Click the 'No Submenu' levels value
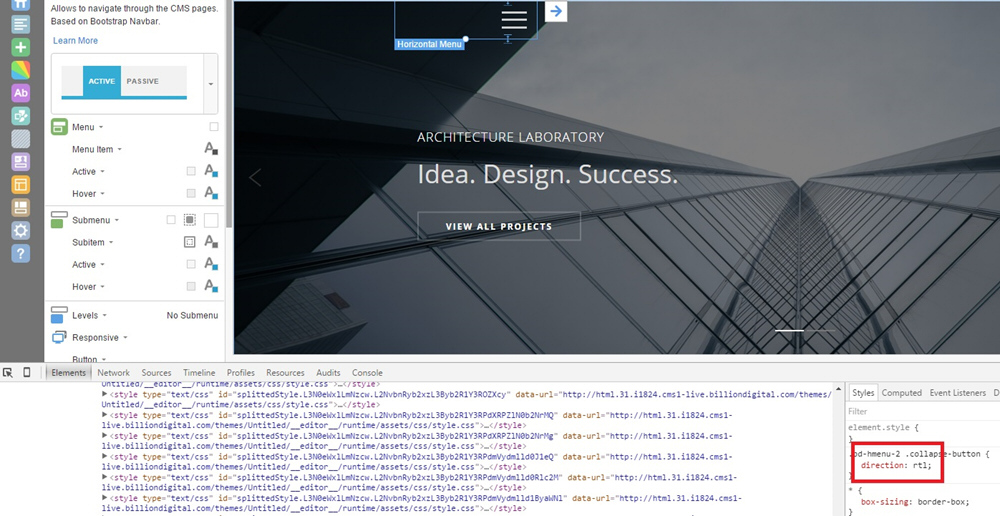Image resolution: width=1000 pixels, height=516 pixels. pos(192,315)
